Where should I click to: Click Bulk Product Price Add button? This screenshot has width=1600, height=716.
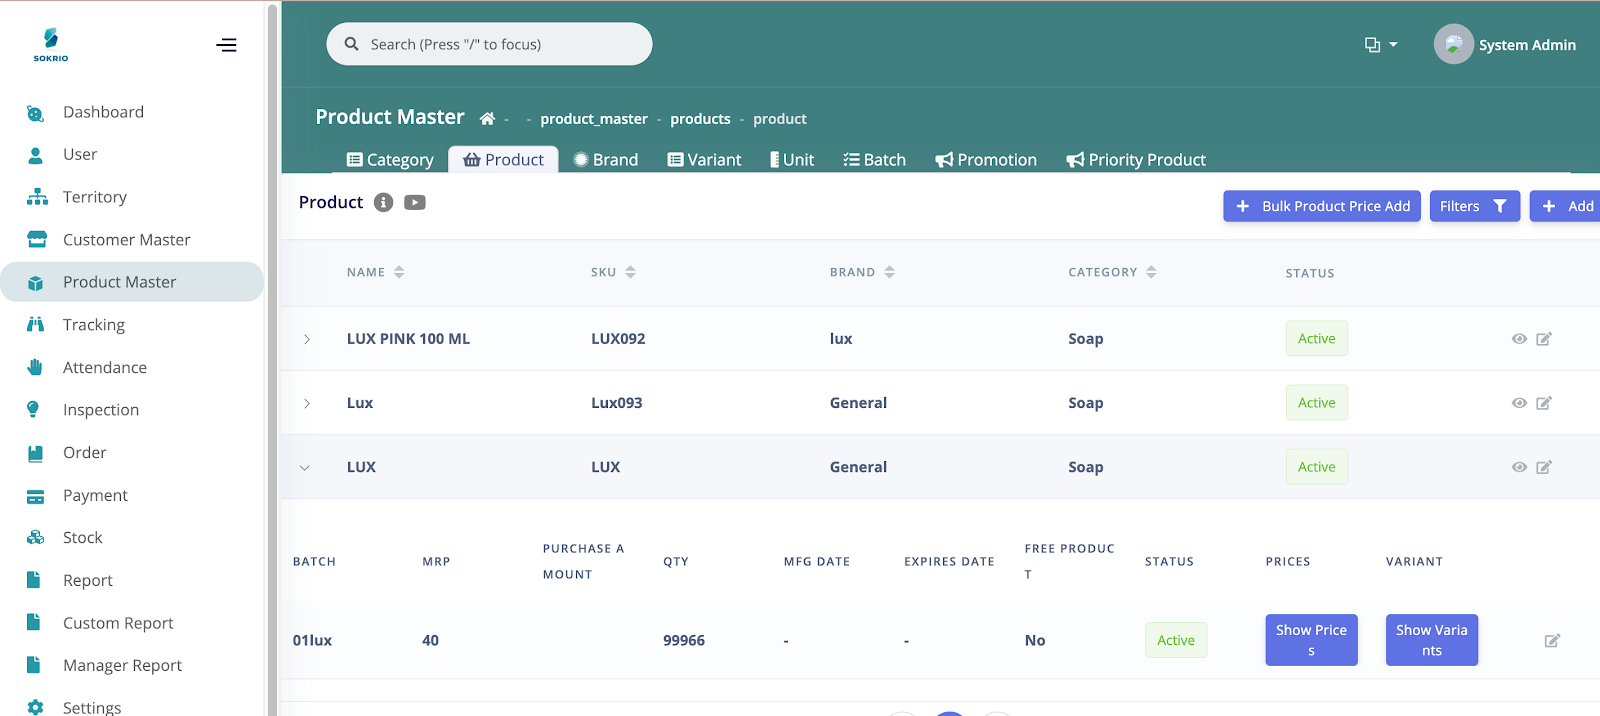[1322, 206]
